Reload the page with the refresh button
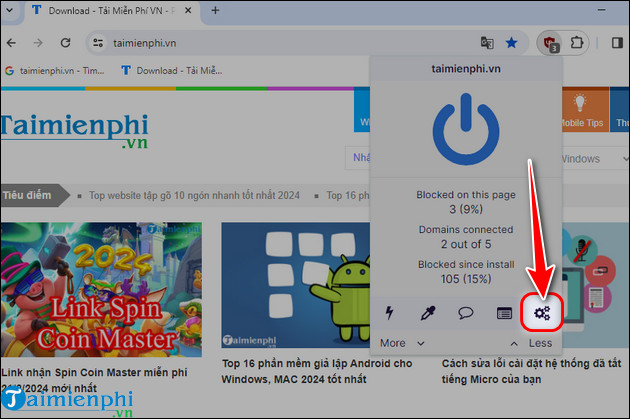 coord(65,43)
